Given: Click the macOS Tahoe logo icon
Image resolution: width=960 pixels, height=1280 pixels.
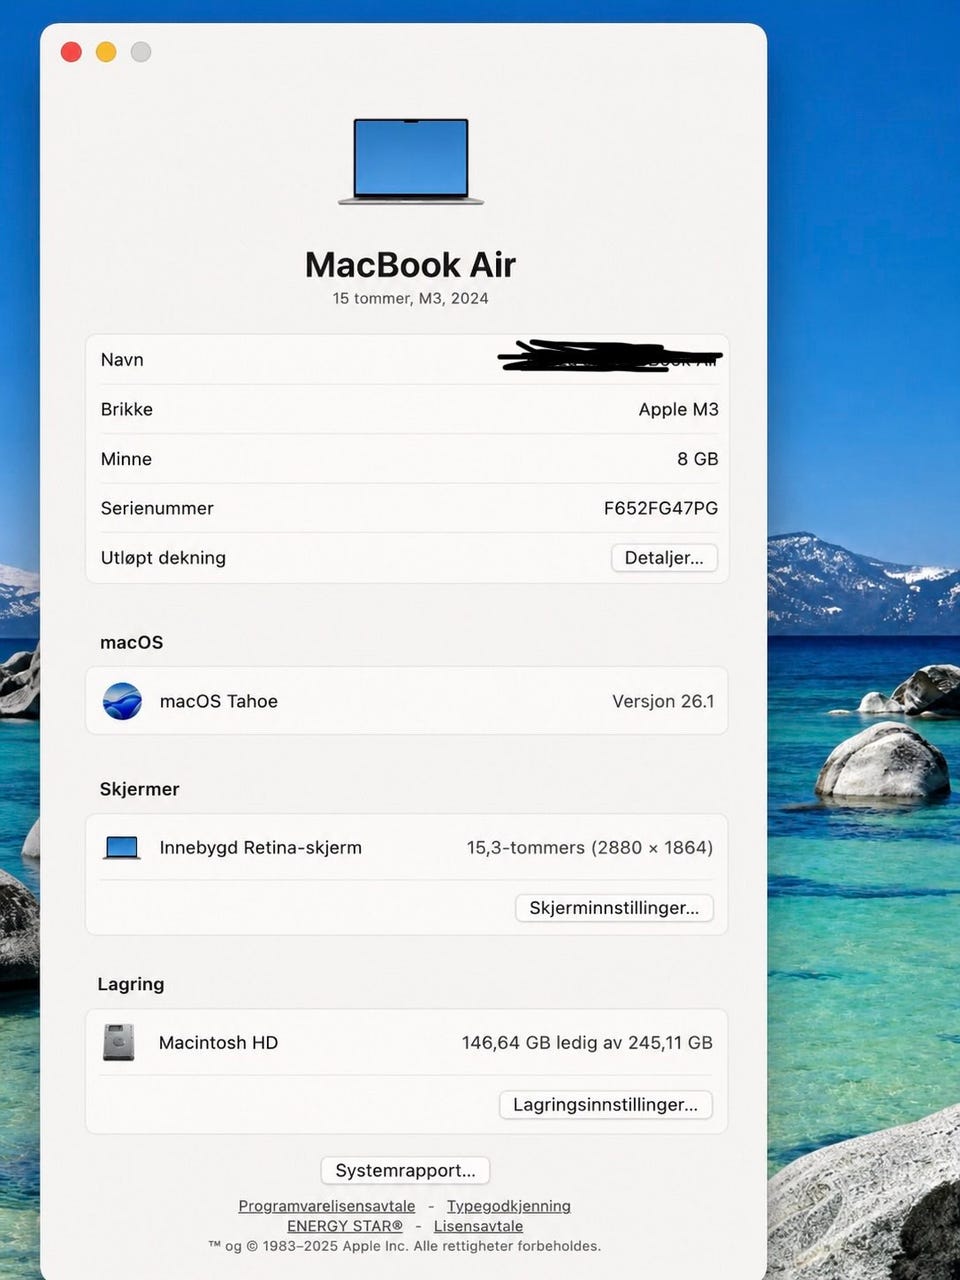Looking at the screenshot, I should [x=122, y=701].
